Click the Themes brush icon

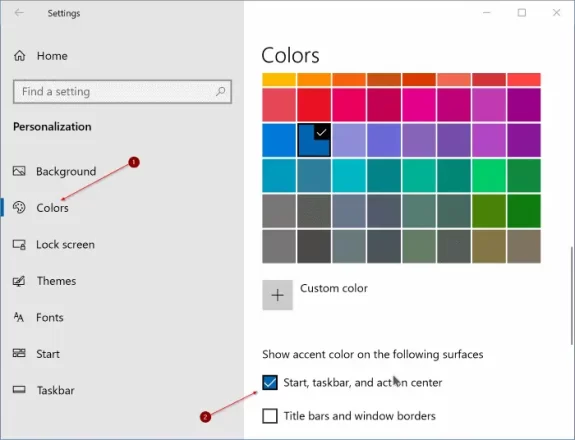coord(19,281)
